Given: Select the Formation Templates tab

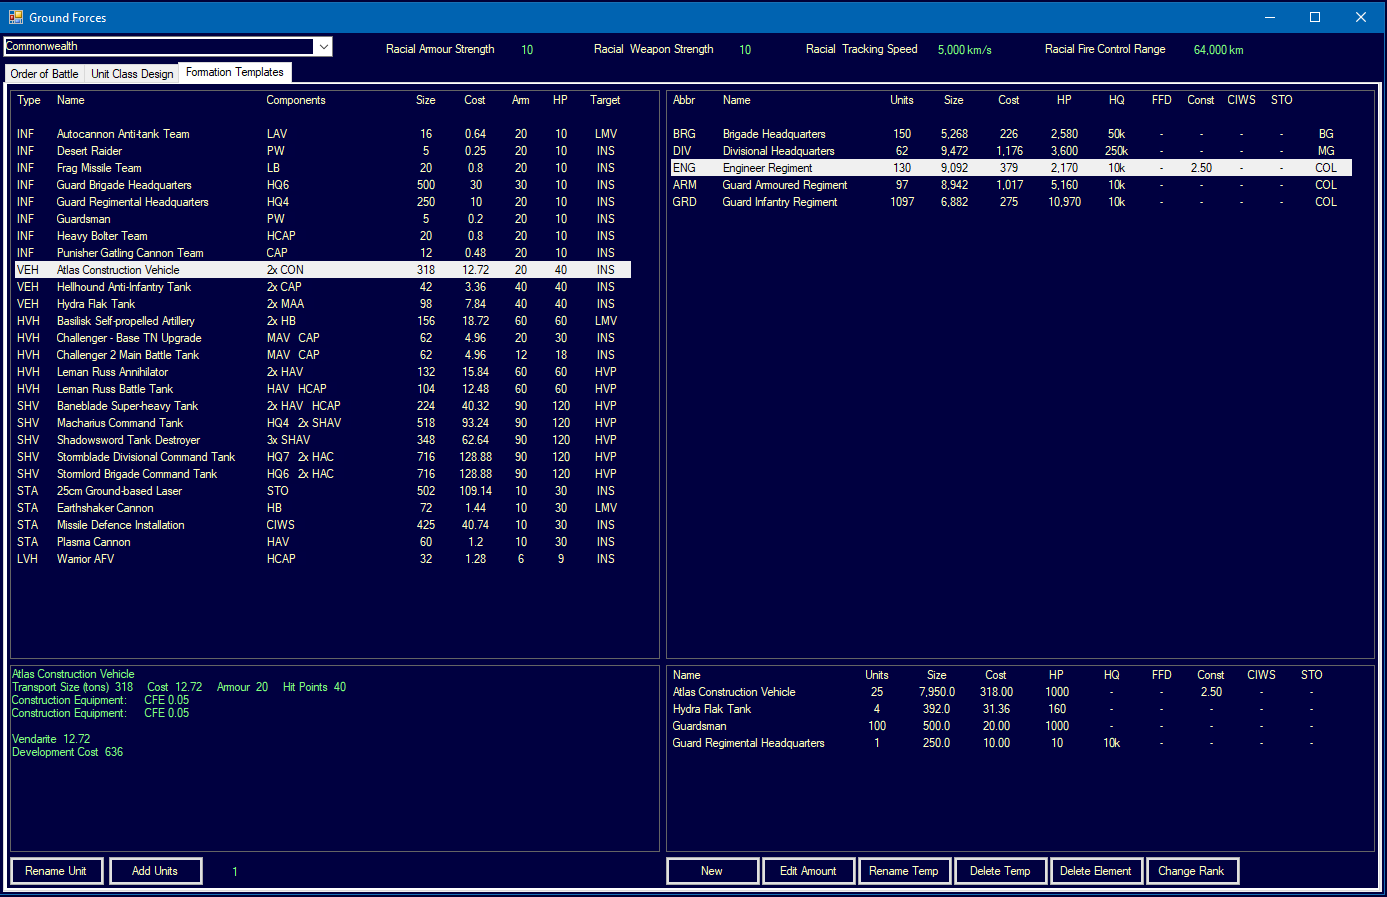Looking at the screenshot, I should tap(235, 72).
